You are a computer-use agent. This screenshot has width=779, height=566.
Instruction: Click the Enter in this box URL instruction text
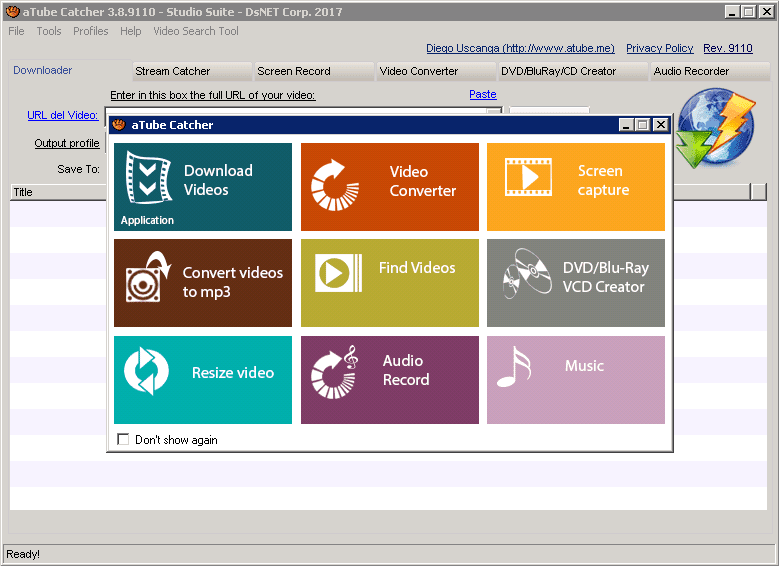tap(213, 95)
